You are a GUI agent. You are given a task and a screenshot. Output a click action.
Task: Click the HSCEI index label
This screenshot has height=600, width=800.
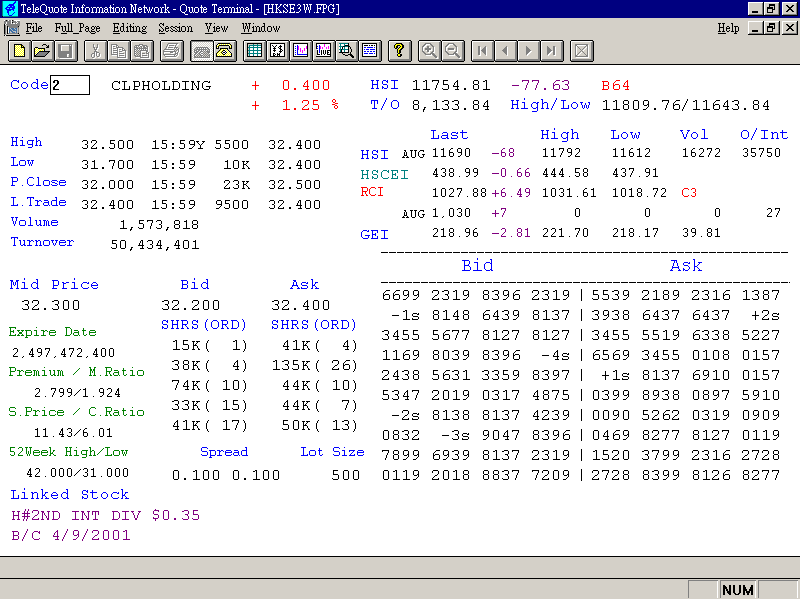pyautogui.click(x=385, y=174)
